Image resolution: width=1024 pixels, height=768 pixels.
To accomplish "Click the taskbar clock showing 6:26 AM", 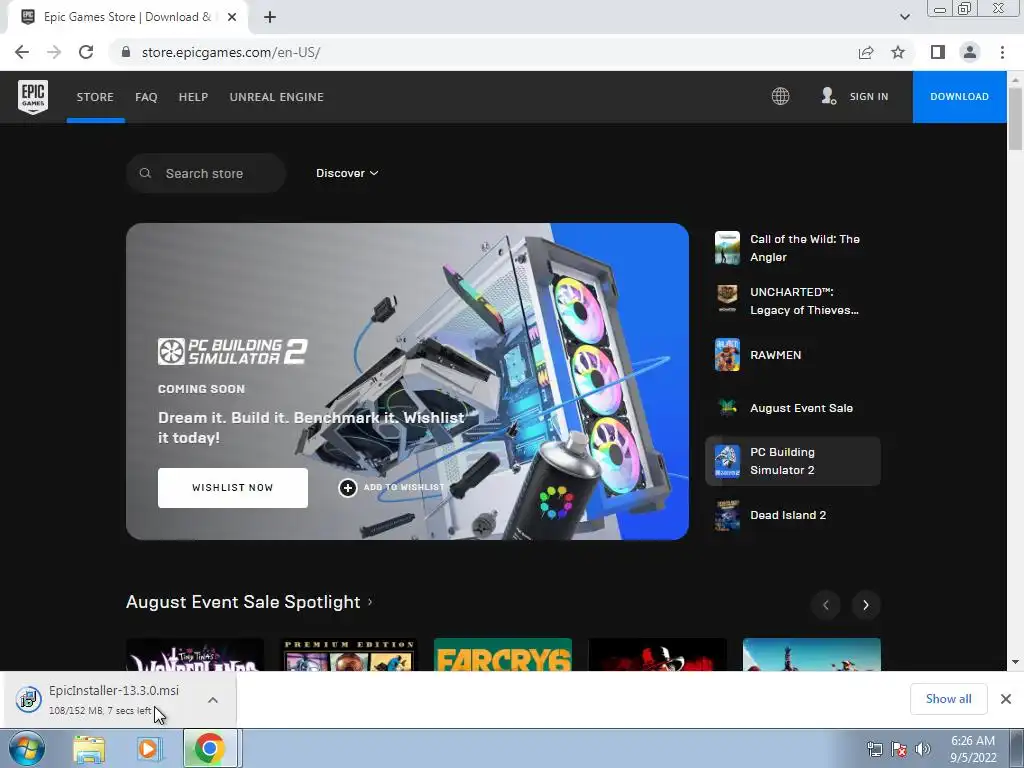I will tap(973, 749).
